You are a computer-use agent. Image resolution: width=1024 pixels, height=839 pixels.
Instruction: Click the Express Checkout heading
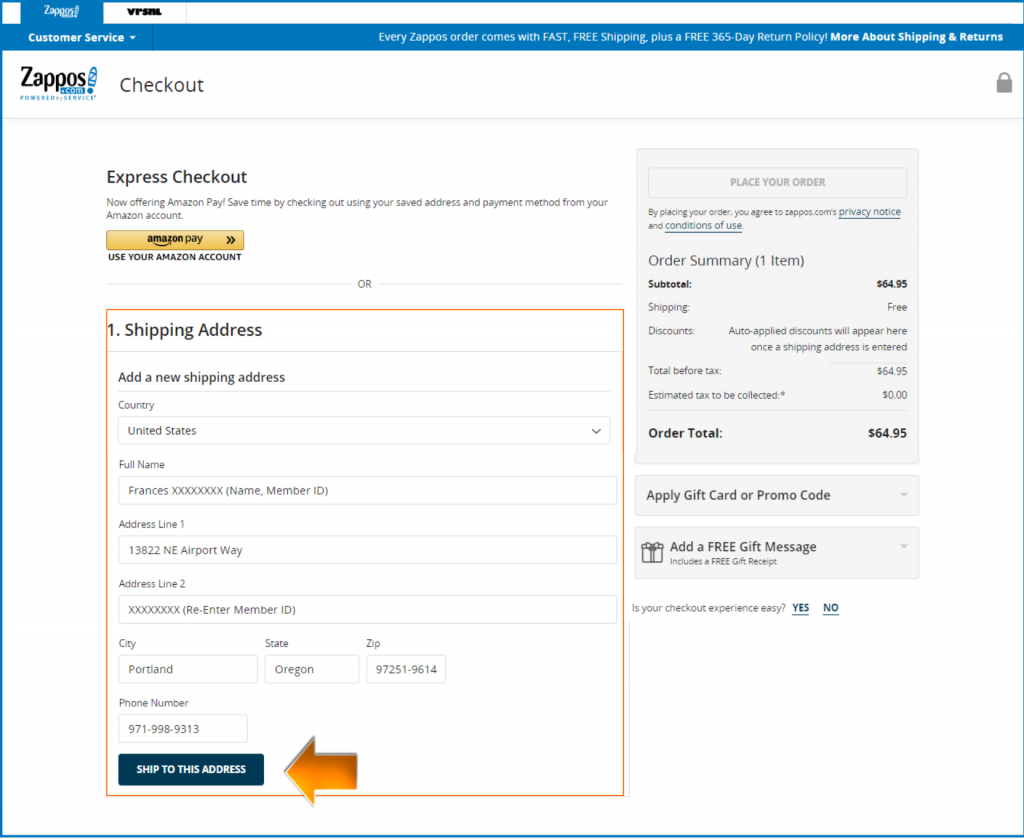tap(176, 177)
